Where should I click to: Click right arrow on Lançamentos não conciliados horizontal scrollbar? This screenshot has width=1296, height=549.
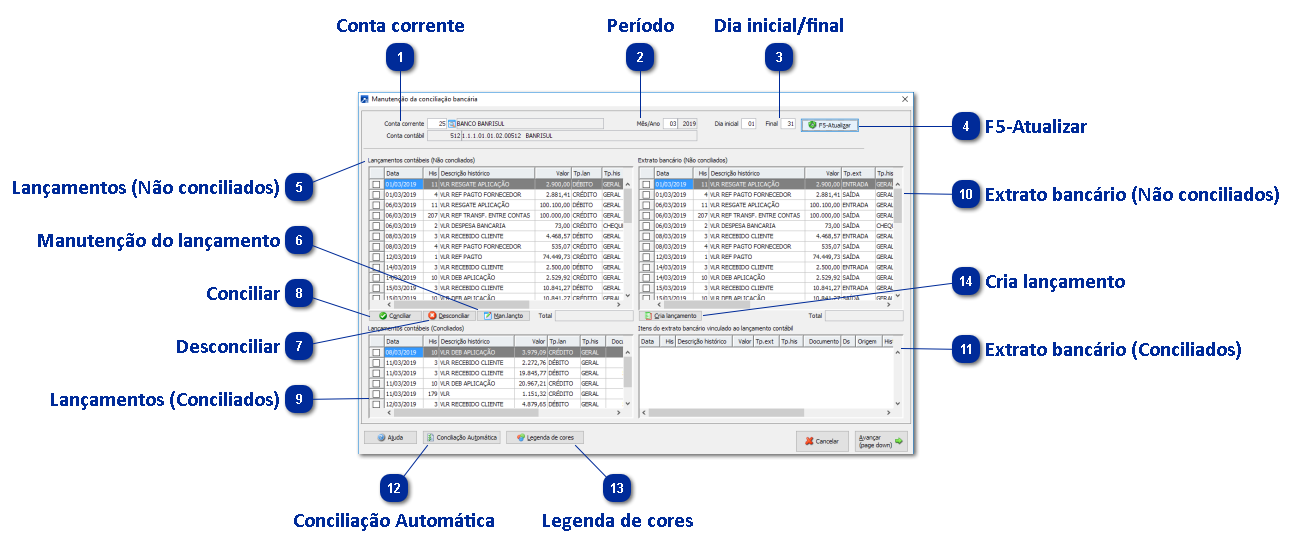point(618,304)
